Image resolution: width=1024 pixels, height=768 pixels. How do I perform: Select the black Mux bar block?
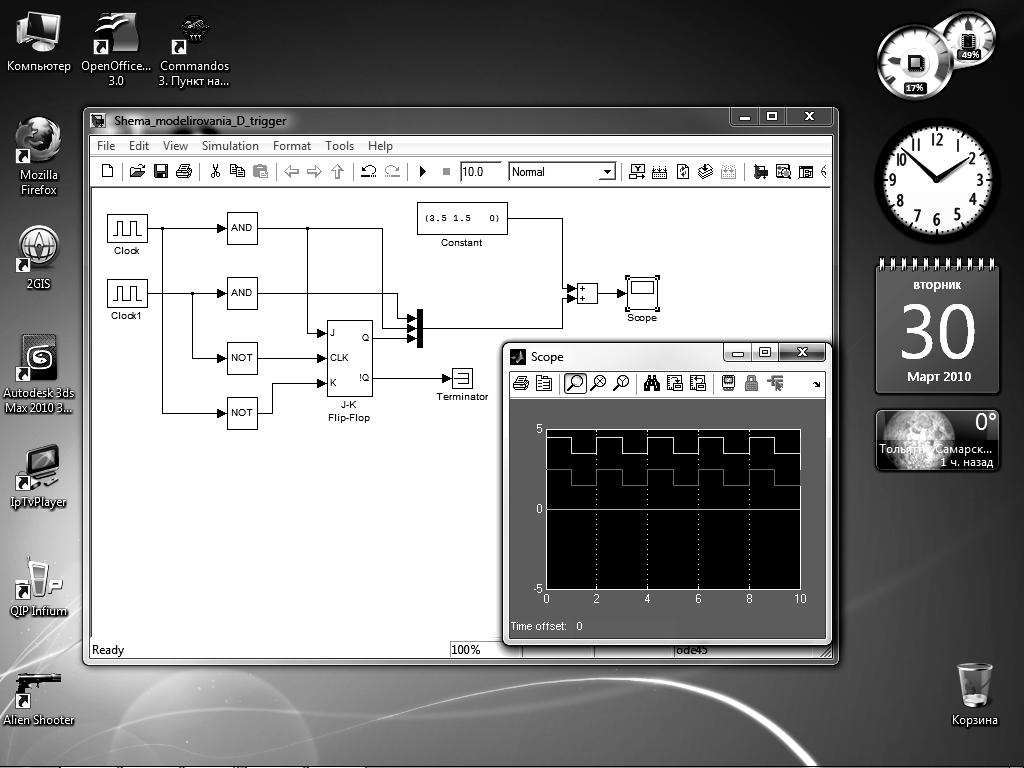click(x=420, y=328)
